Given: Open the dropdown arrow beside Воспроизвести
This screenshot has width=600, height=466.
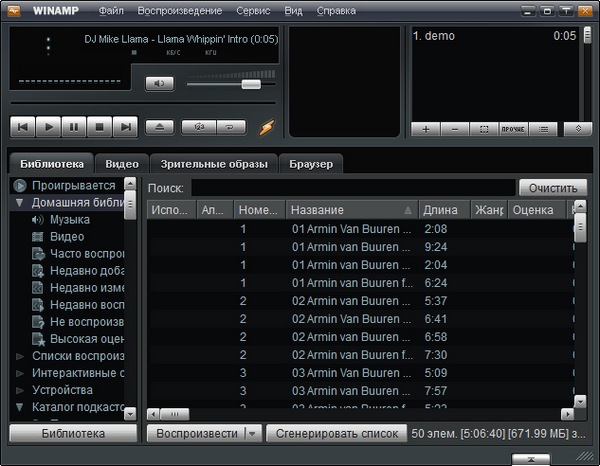Looking at the screenshot, I should (x=252, y=434).
